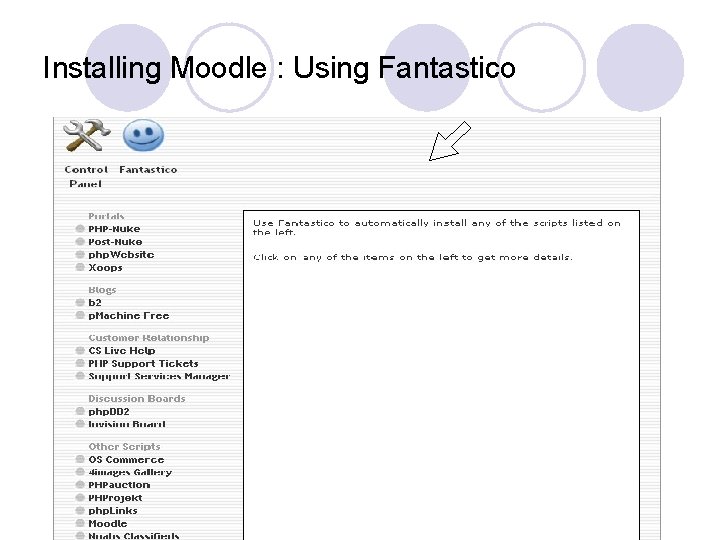720x540 pixels.
Task: Click the bullet beside Support Services Manager
Action: click(x=80, y=376)
